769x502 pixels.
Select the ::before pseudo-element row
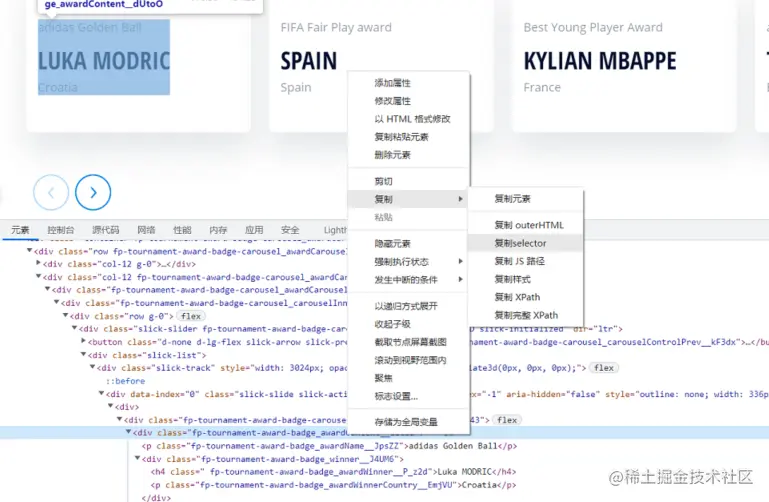tap(126, 381)
